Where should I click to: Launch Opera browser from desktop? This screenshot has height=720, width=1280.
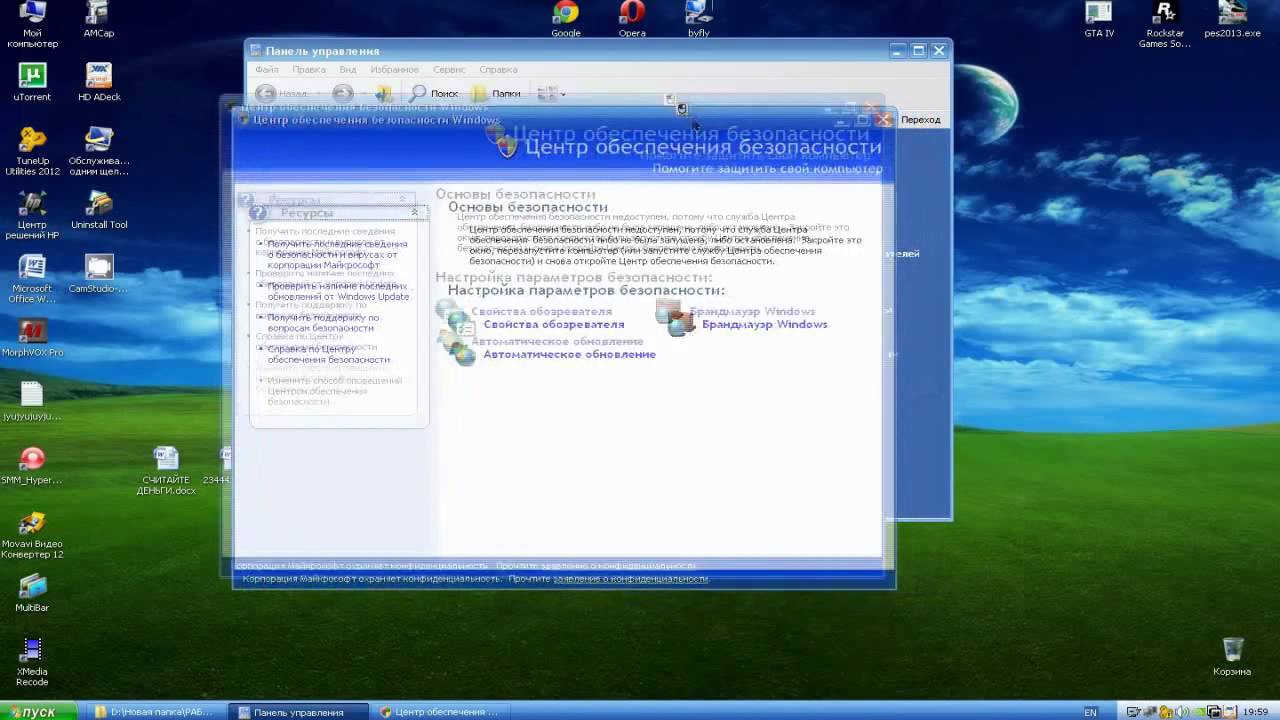(632, 20)
